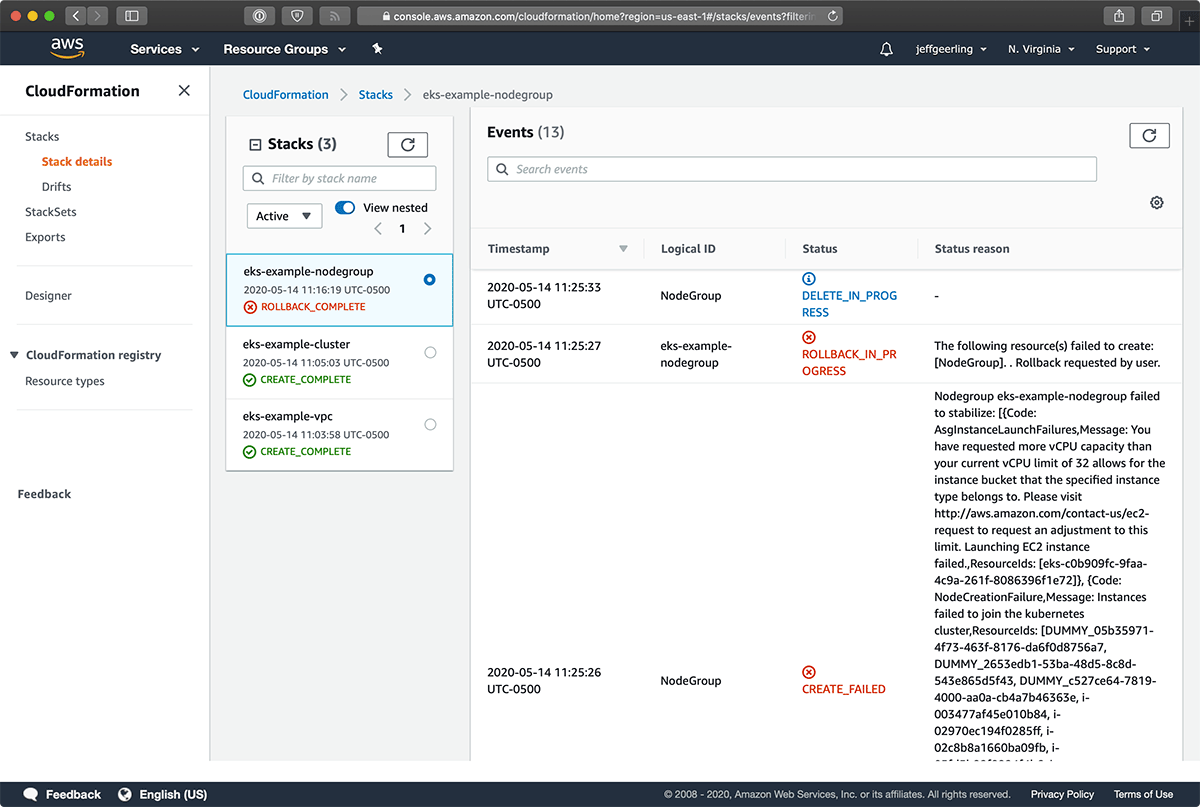Click CloudFormation breadcrumb link
The height and width of the screenshot is (807, 1200).
(x=286, y=95)
